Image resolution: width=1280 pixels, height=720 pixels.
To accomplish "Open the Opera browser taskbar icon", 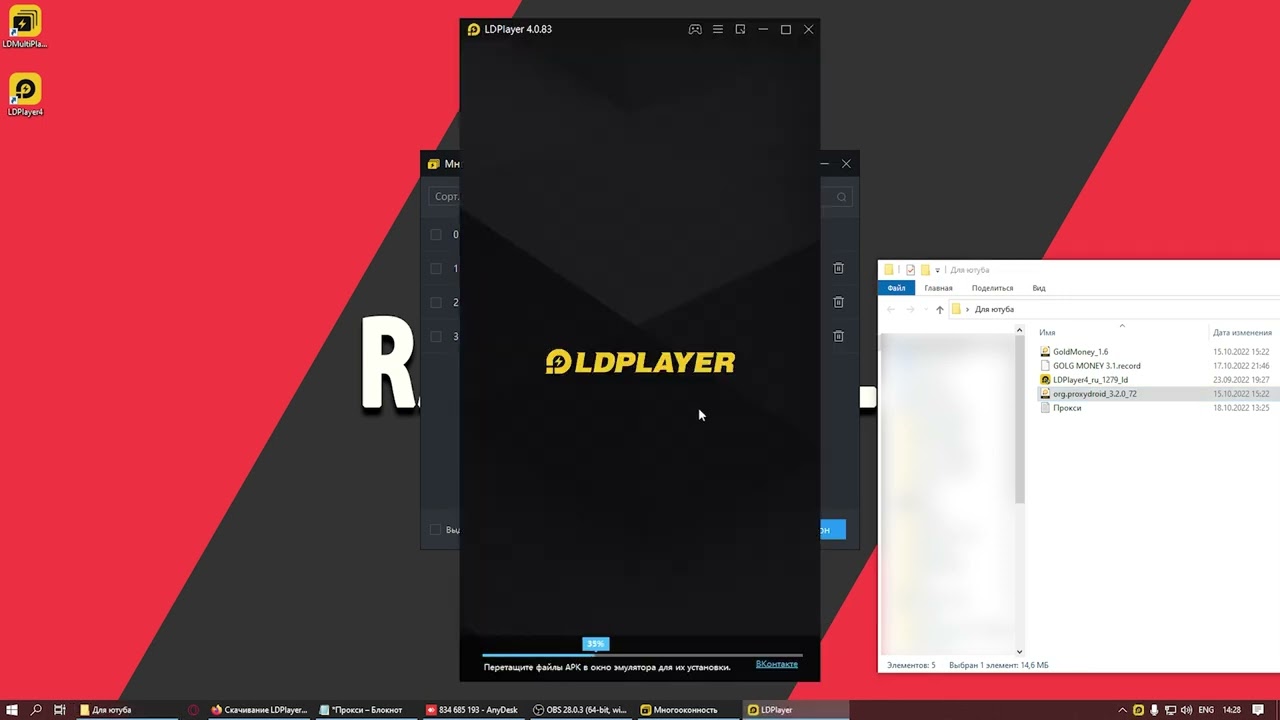I will [x=193, y=710].
